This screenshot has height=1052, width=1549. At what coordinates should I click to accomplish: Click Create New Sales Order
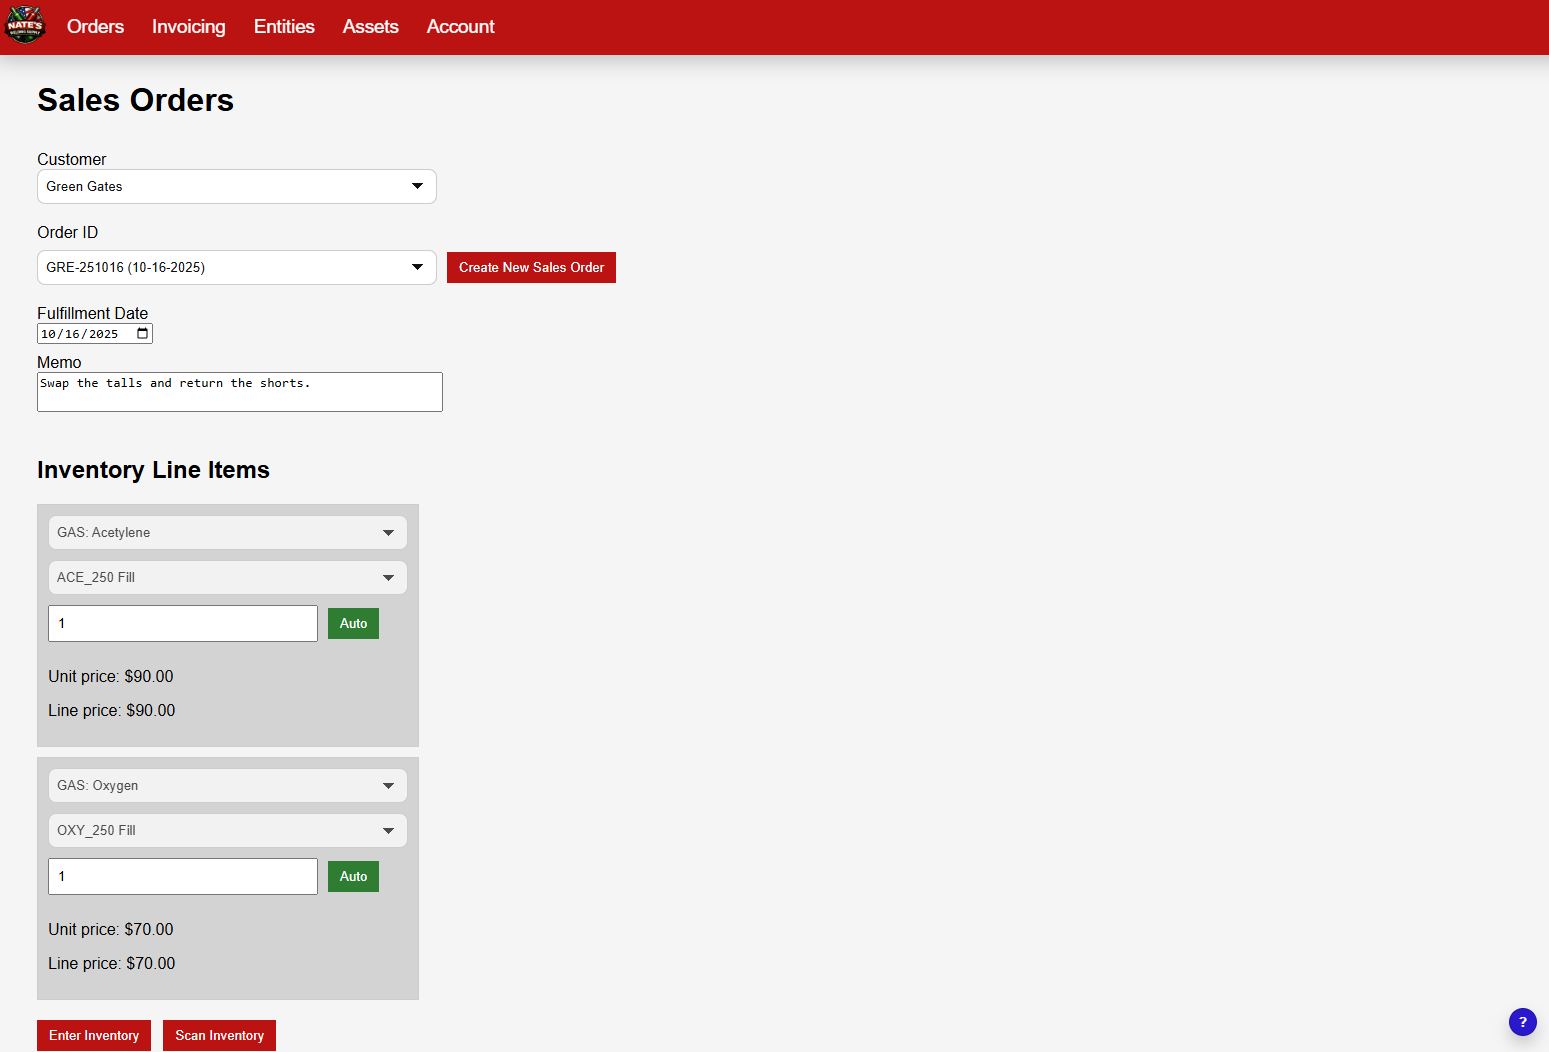pyautogui.click(x=531, y=267)
